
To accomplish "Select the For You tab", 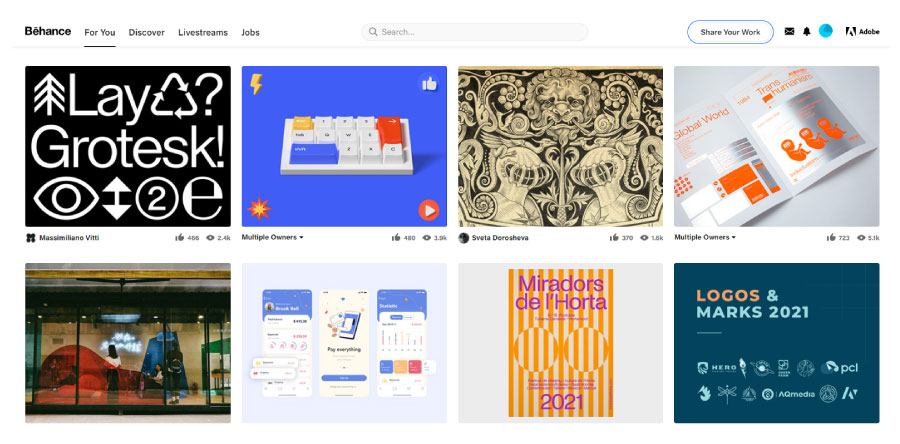I will [x=100, y=33].
